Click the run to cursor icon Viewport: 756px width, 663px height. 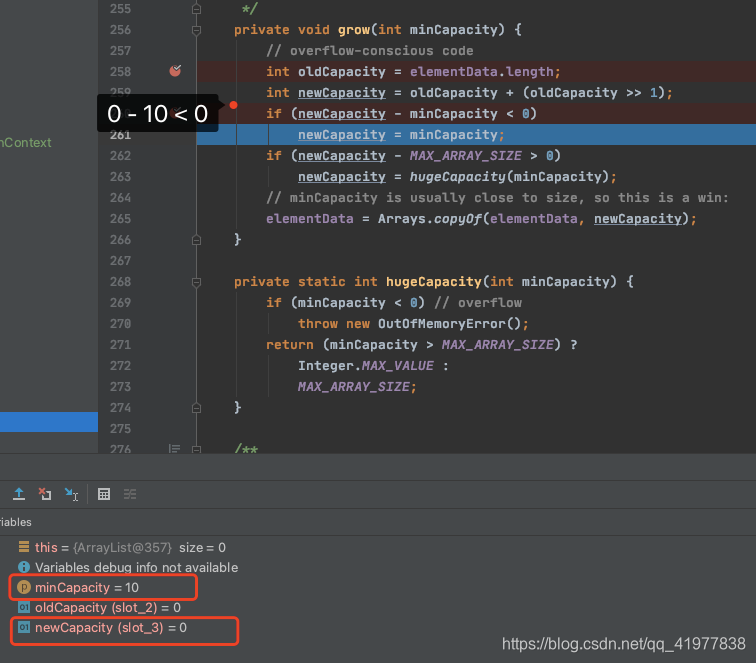[x=71, y=494]
